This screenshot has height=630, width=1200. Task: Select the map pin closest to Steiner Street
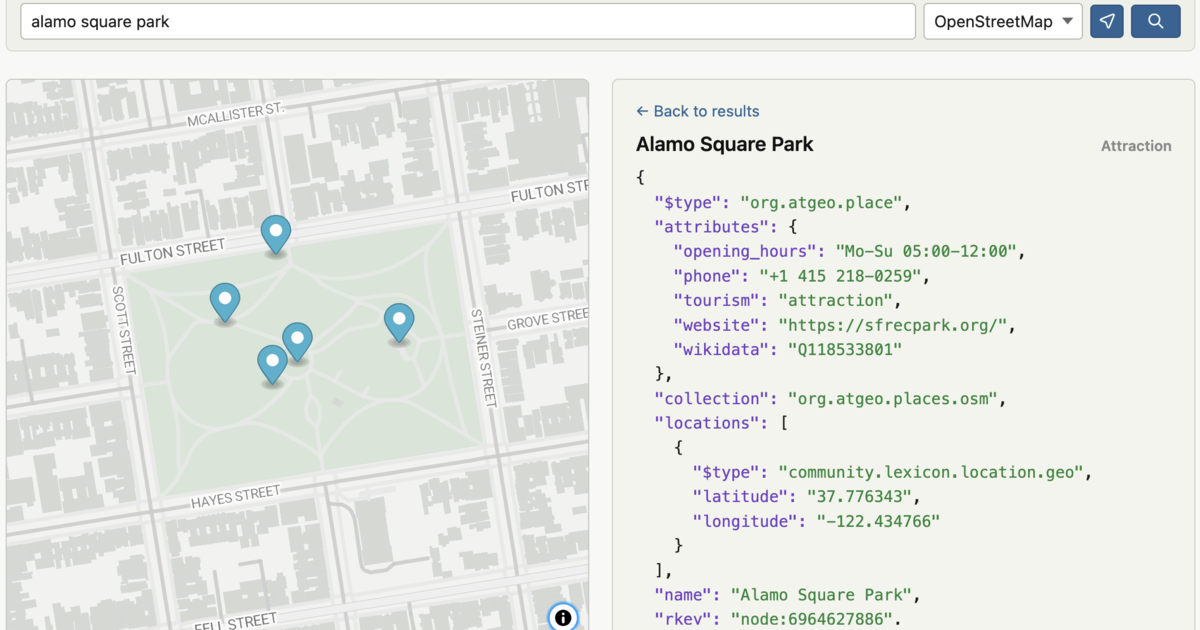(399, 321)
